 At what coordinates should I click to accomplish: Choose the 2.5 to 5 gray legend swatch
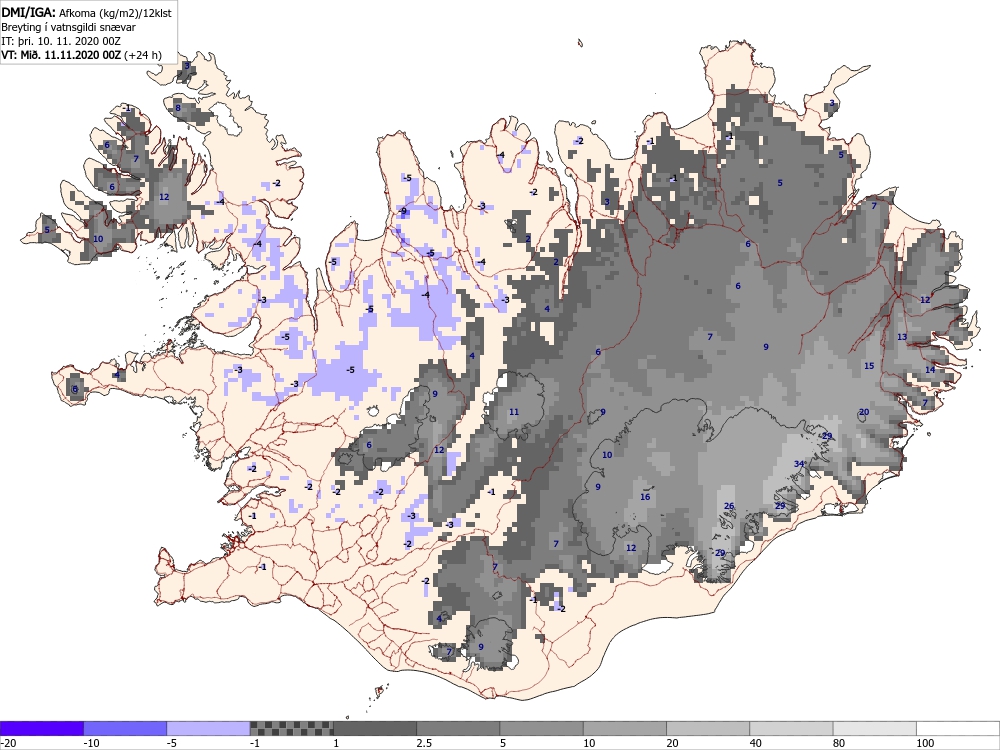(458, 728)
